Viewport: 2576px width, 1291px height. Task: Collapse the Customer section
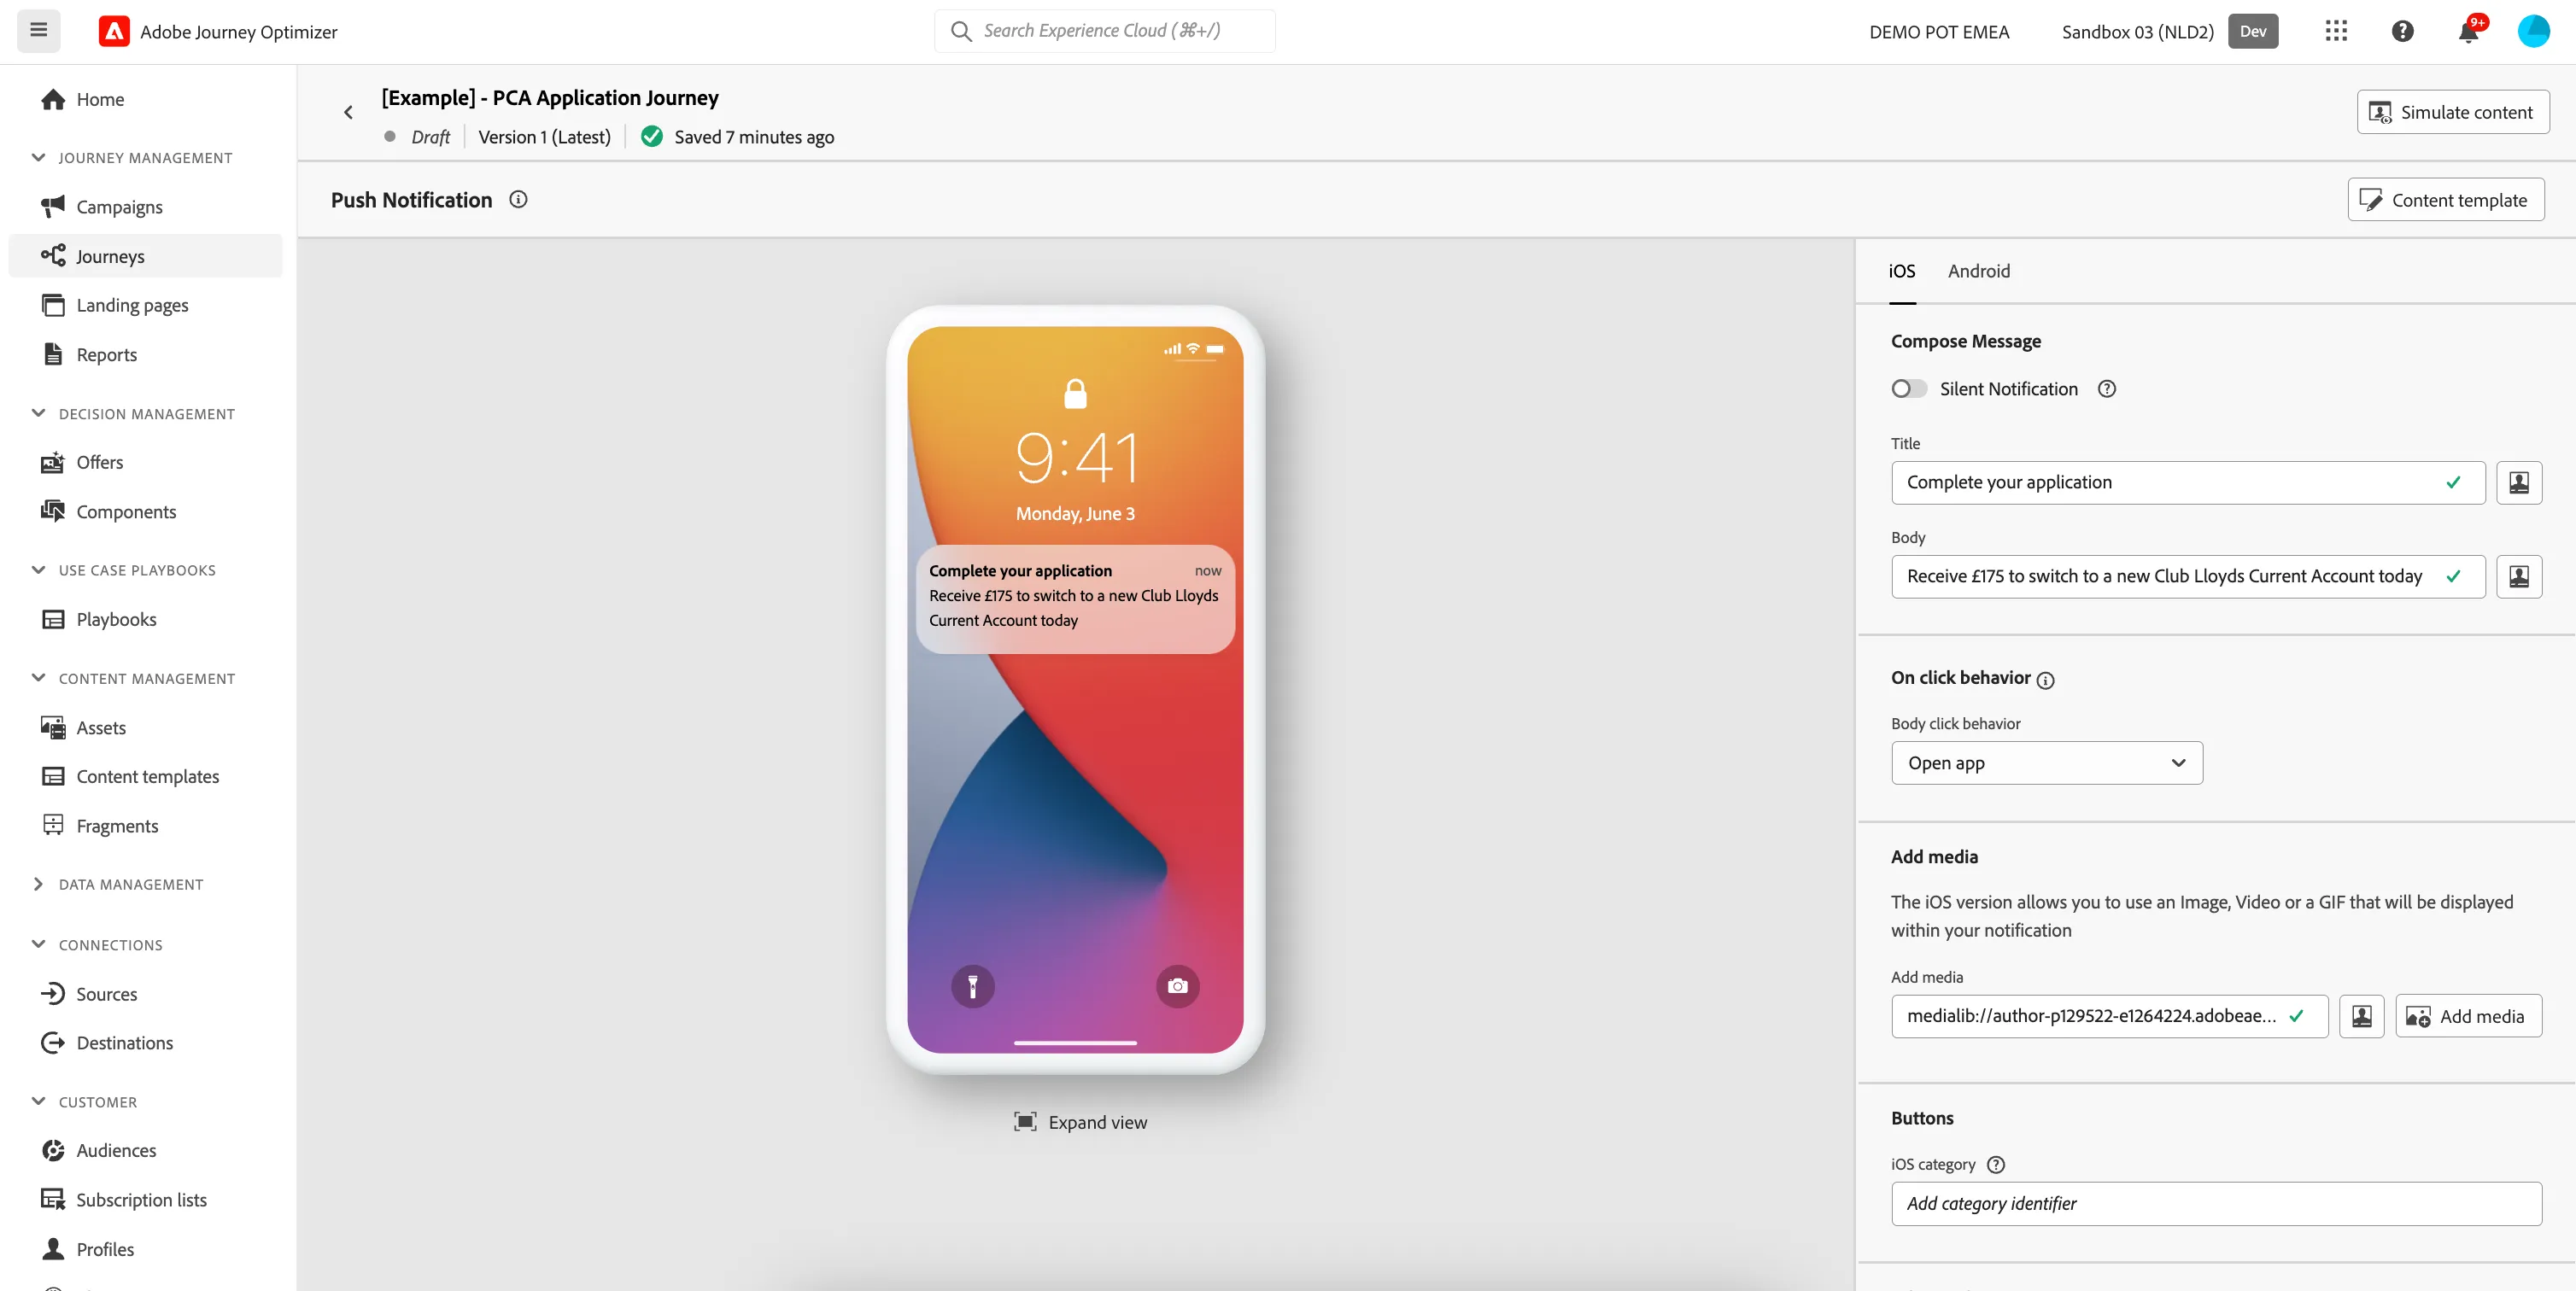tap(39, 1101)
